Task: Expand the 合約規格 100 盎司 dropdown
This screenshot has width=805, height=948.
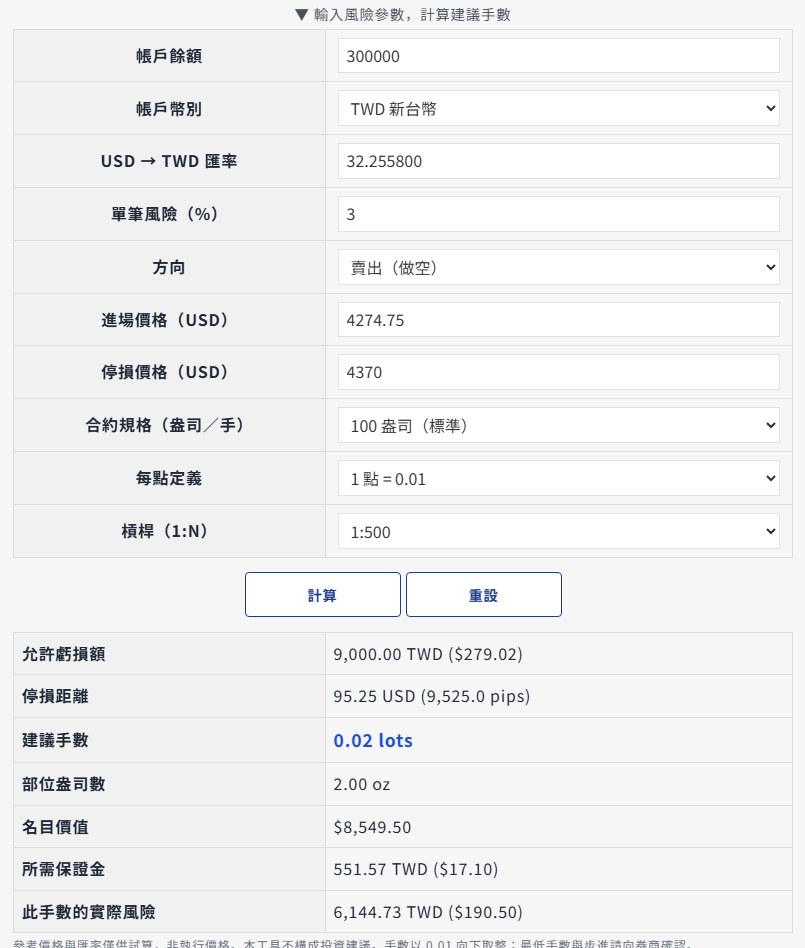Action: (558, 425)
